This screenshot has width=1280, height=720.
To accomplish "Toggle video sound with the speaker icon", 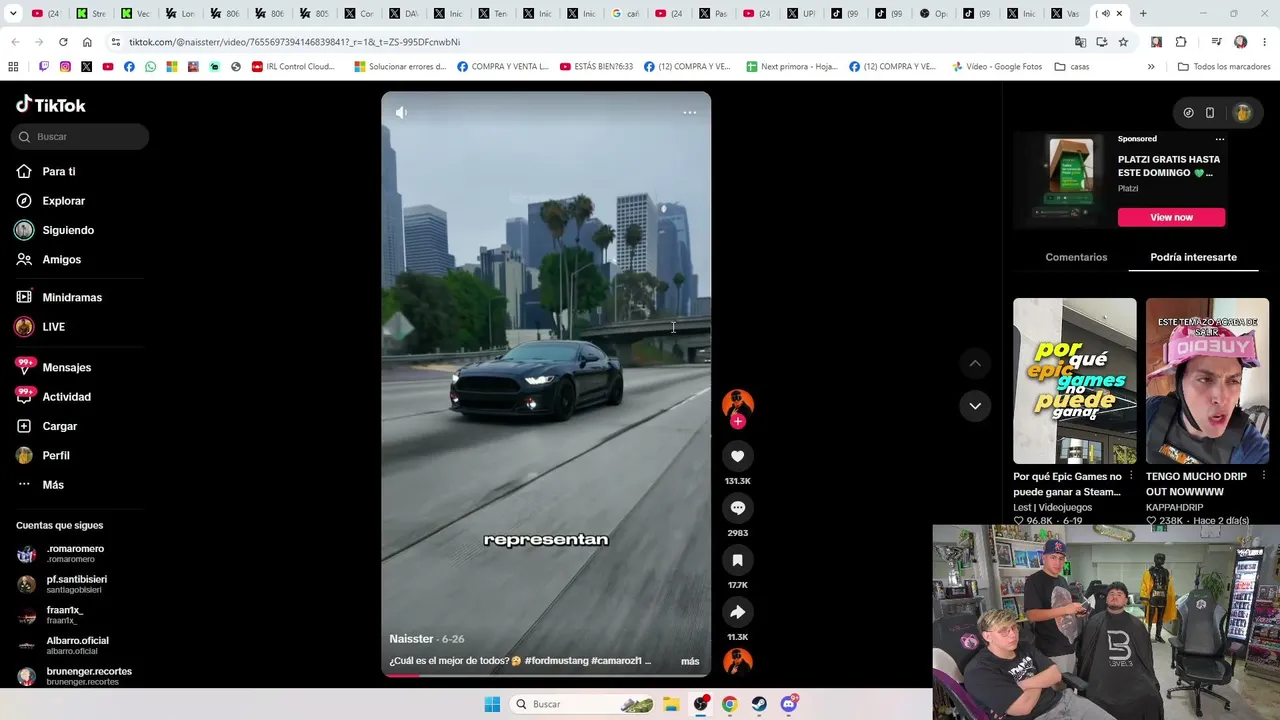I will pyautogui.click(x=401, y=112).
